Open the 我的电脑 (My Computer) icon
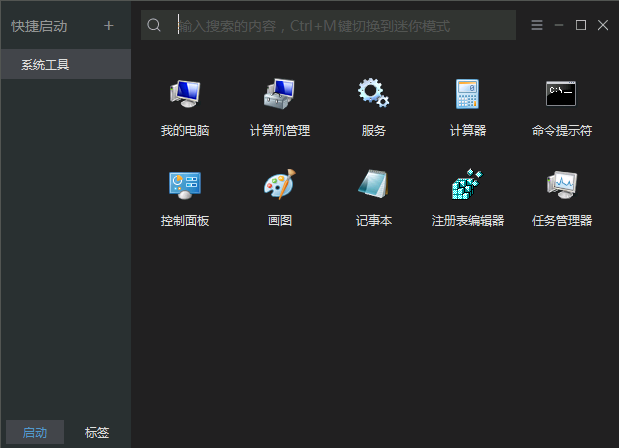The width and height of the screenshot is (619, 448). pyautogui.click(x=185, y=94)
